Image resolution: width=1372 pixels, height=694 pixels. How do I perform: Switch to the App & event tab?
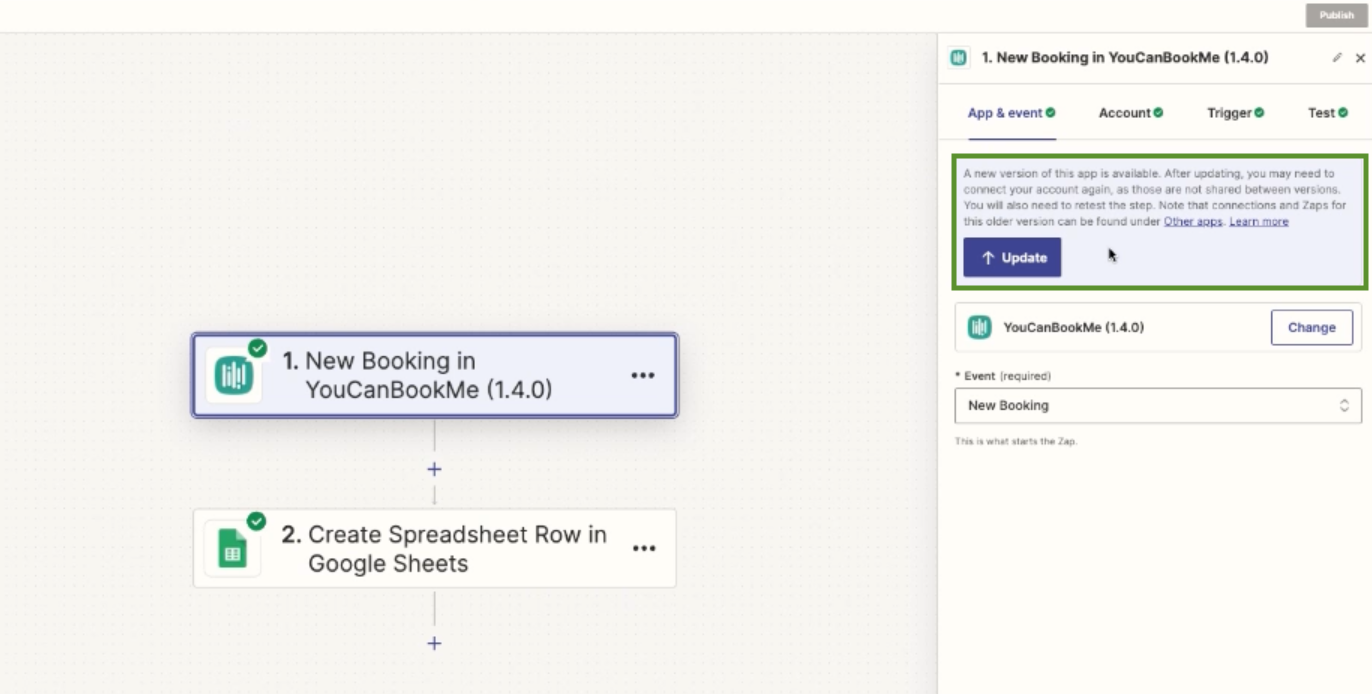point(1011,113)
